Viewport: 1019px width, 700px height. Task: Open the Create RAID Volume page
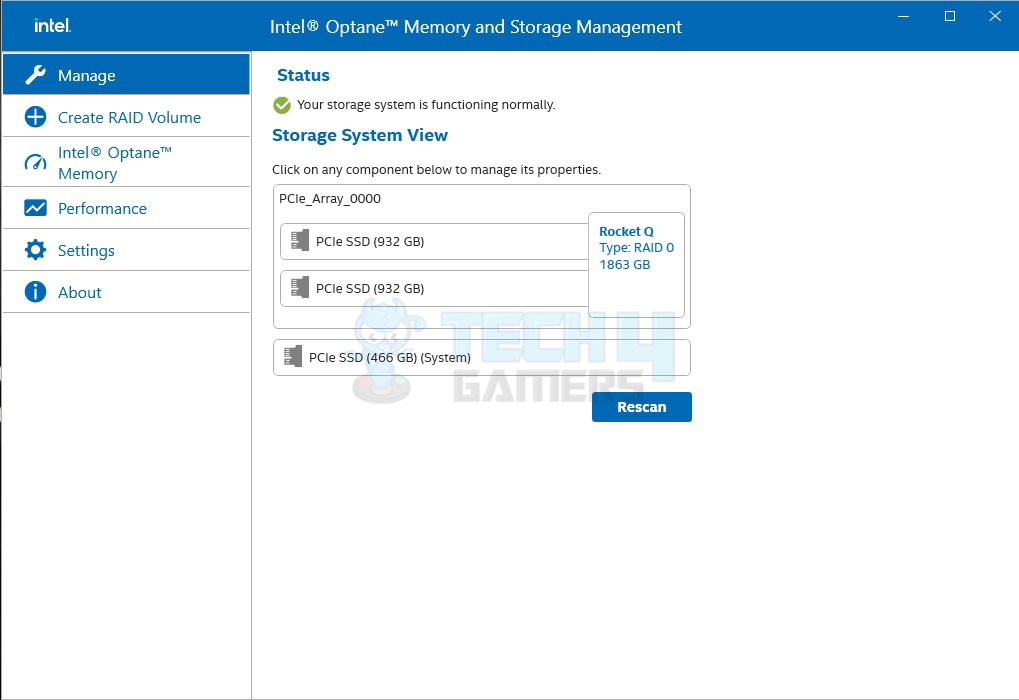coord(126,117)
